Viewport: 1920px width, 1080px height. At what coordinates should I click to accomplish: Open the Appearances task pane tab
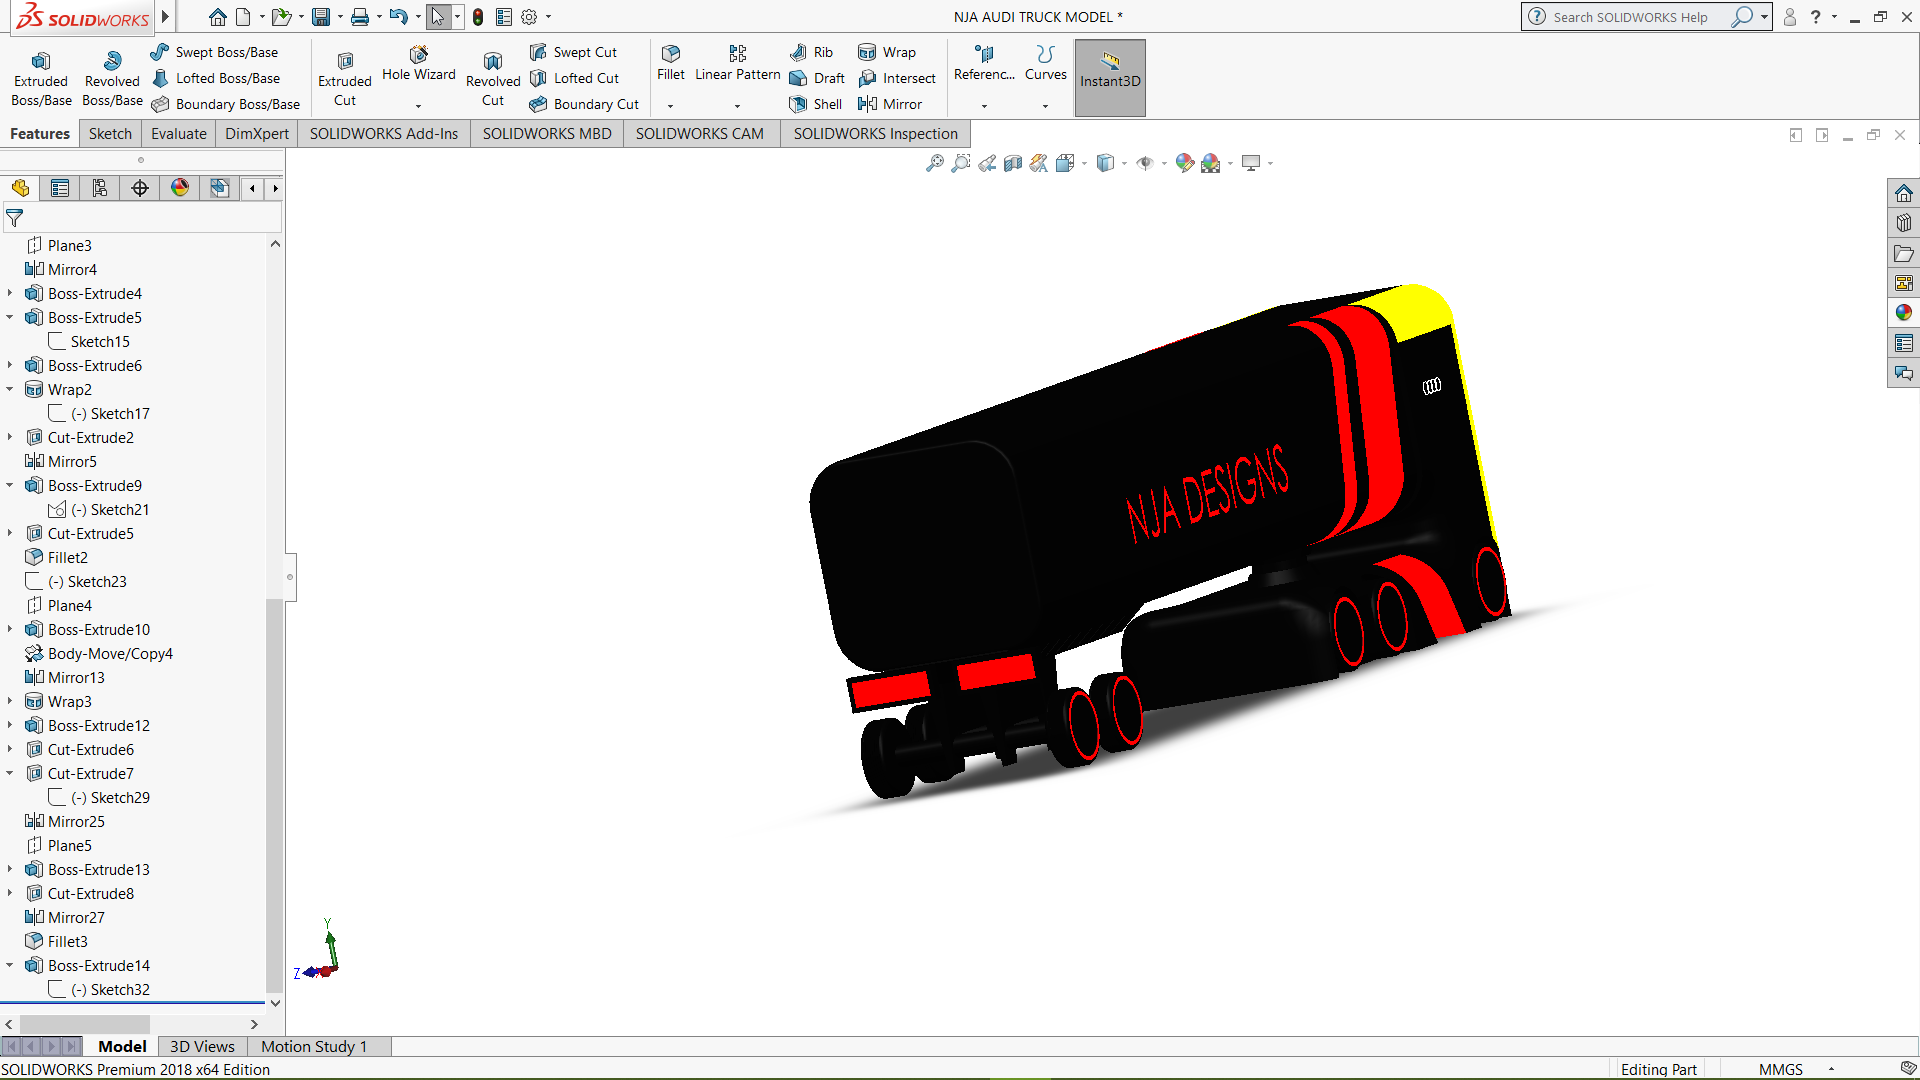[x=1903, y=313]
